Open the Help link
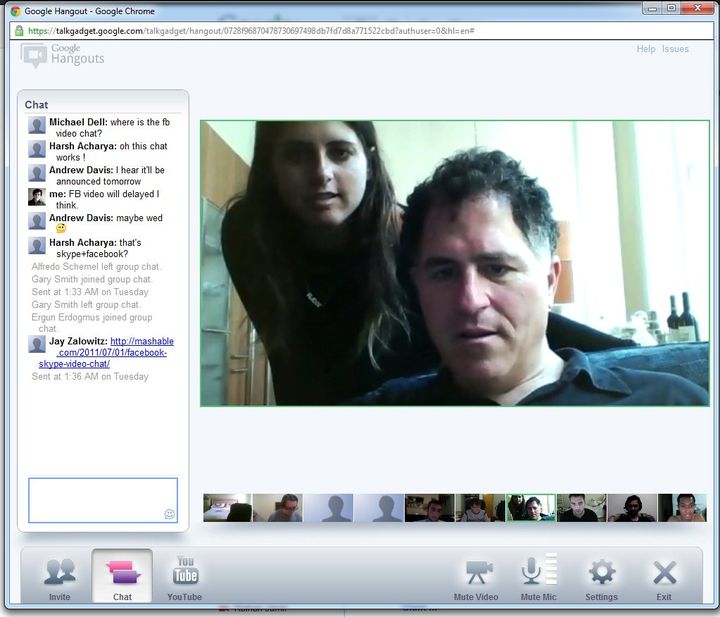The height and width of the screenshot is (617, 720). [x=646, y=49]
